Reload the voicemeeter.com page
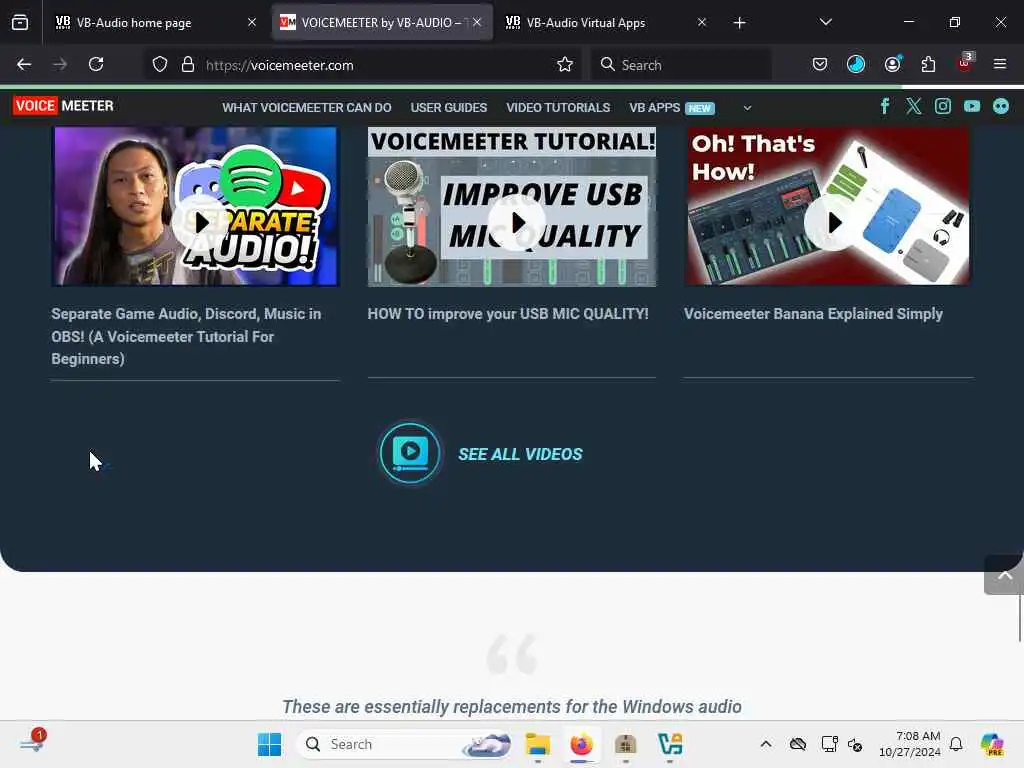1024x768 pixels. pos(96,64)
